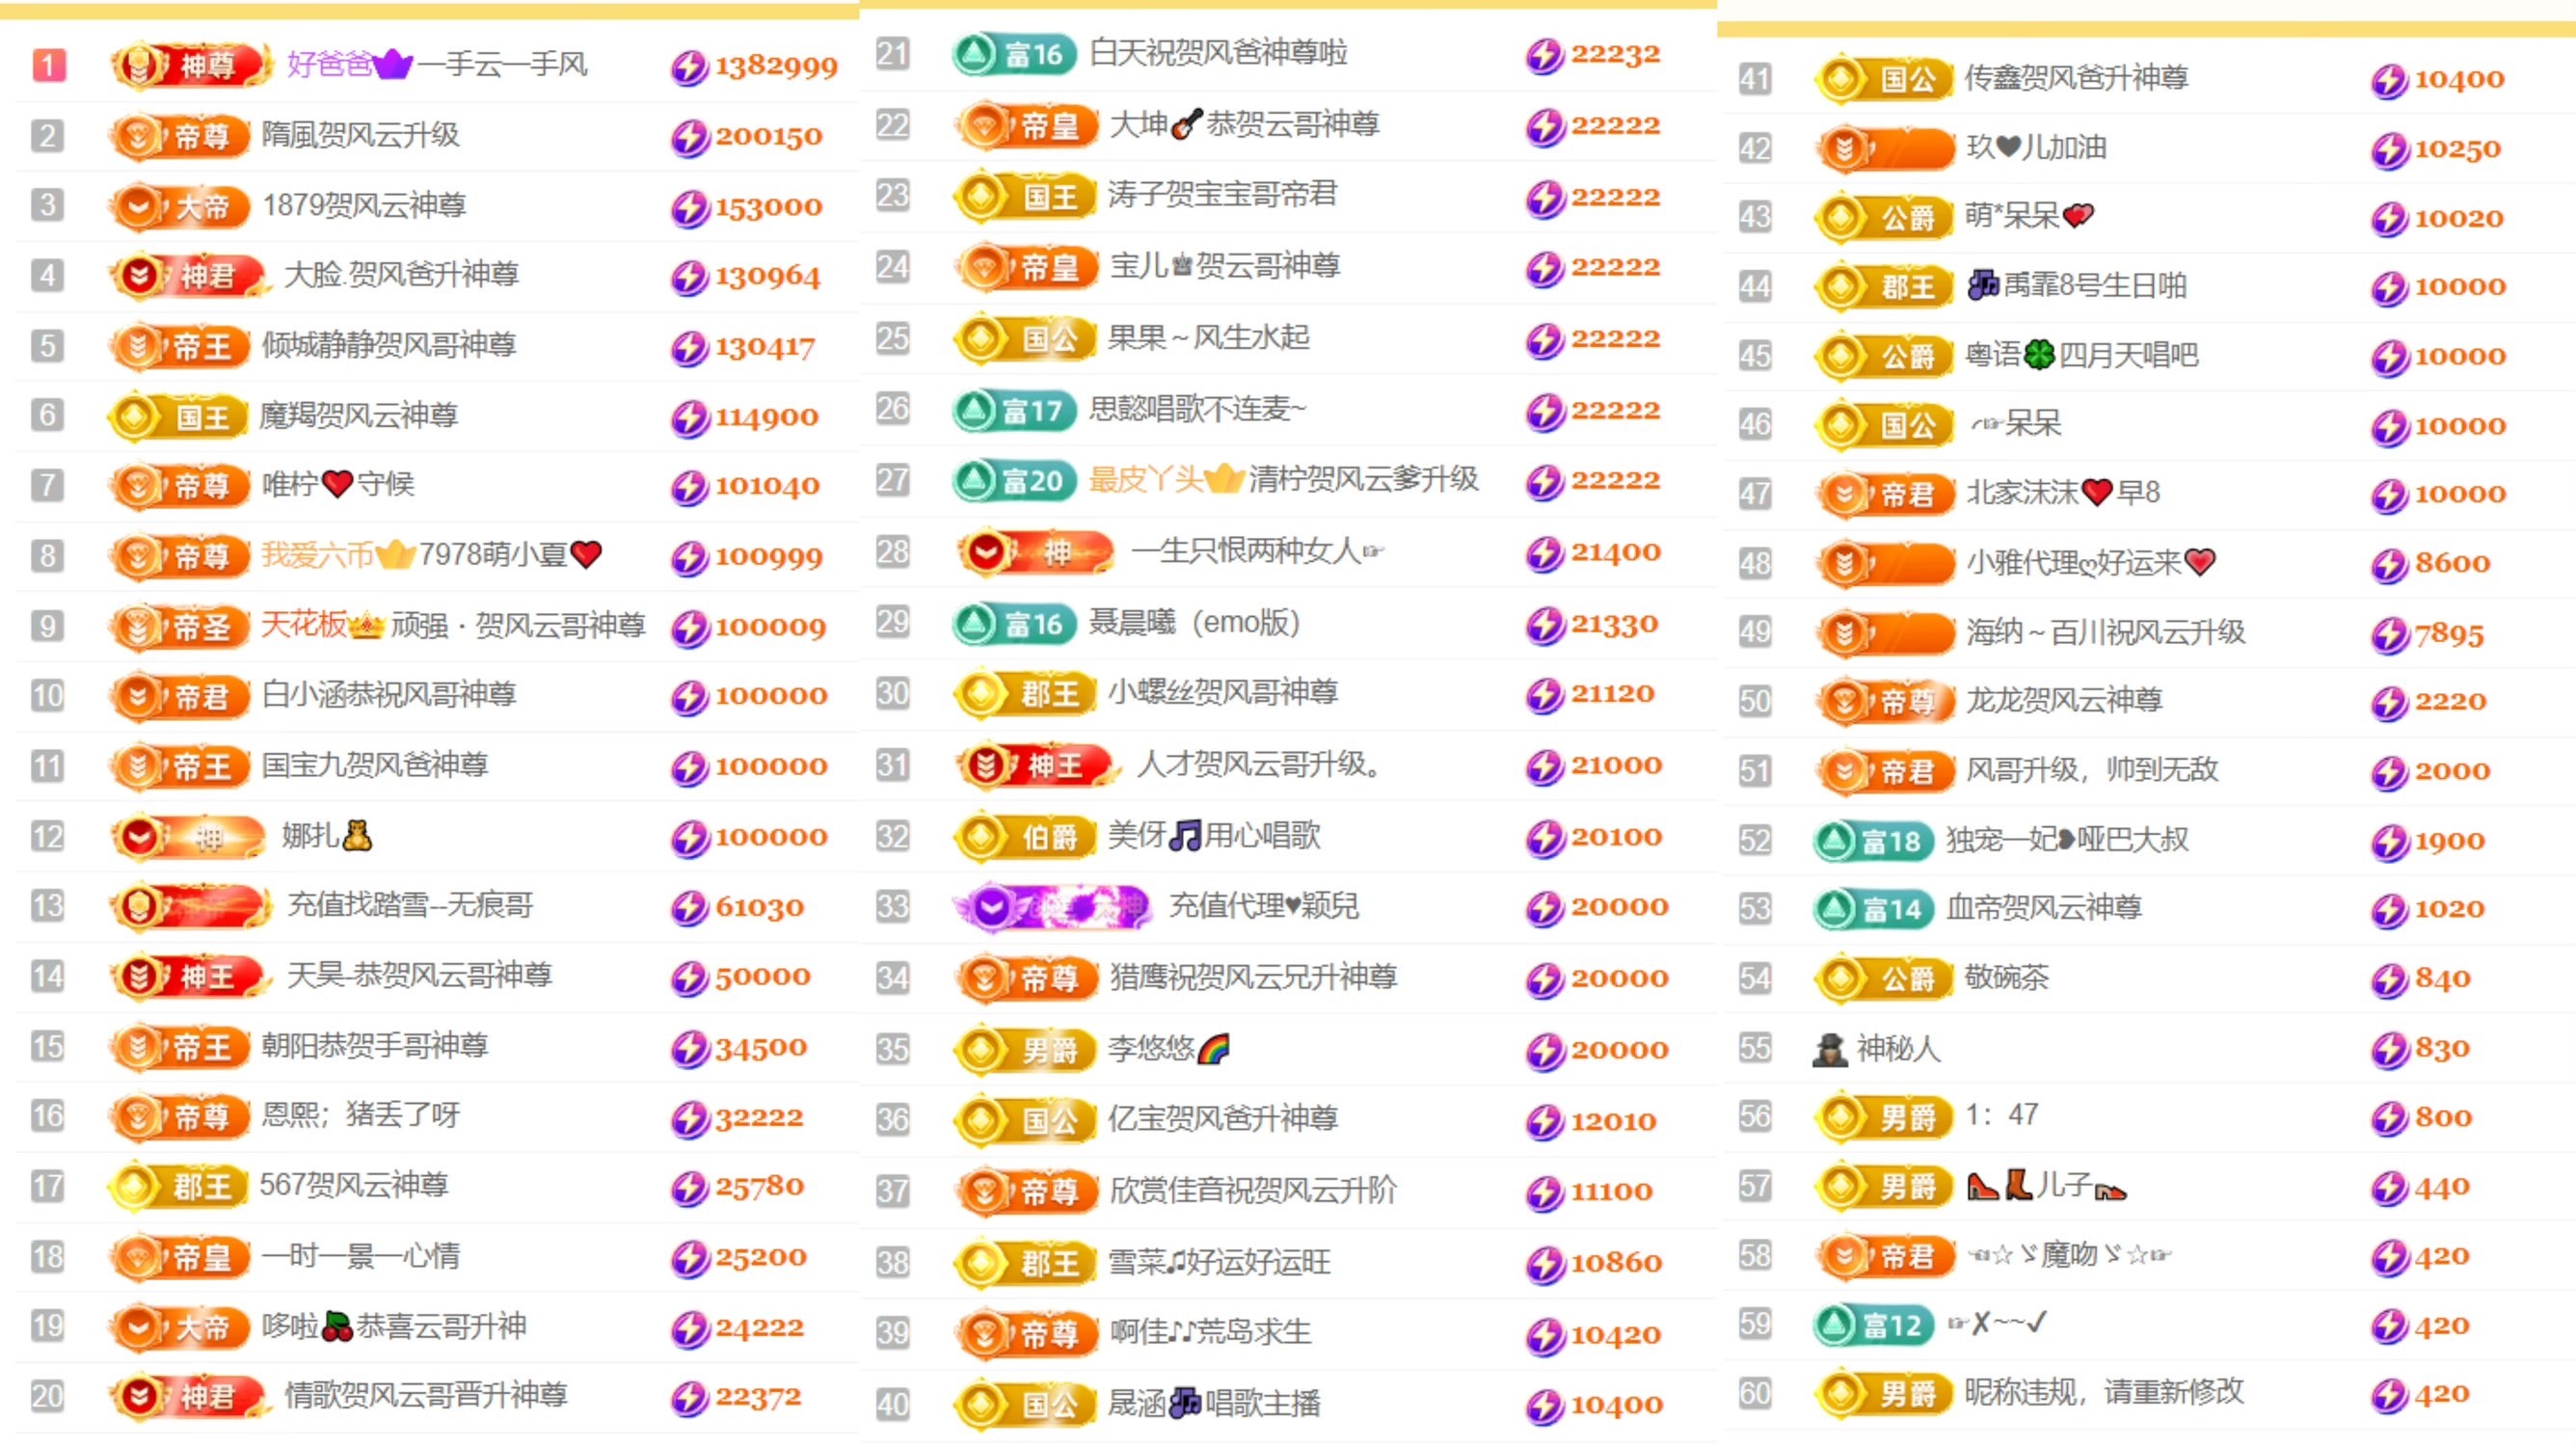Select username 敬碗茶
2576x1448 pixels.
2007,977
